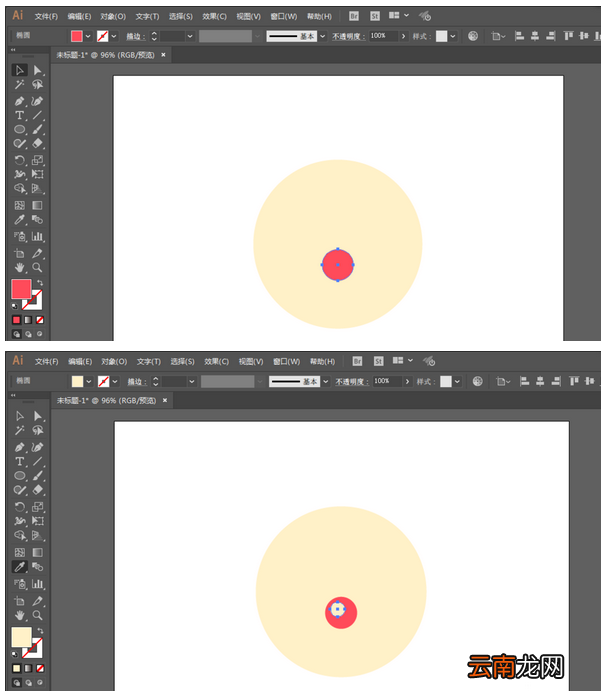This screenshot has width=601, height=695.
Task: Choose the Scale tool in upper window
Action: (x=38, y=160)
